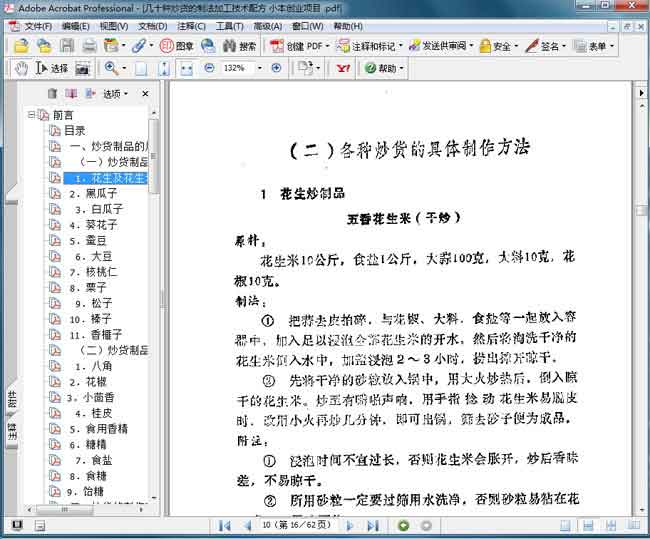Screen dimensions: 650x539
Task: Go to next page arrow
Action: [x=349, y=526]
